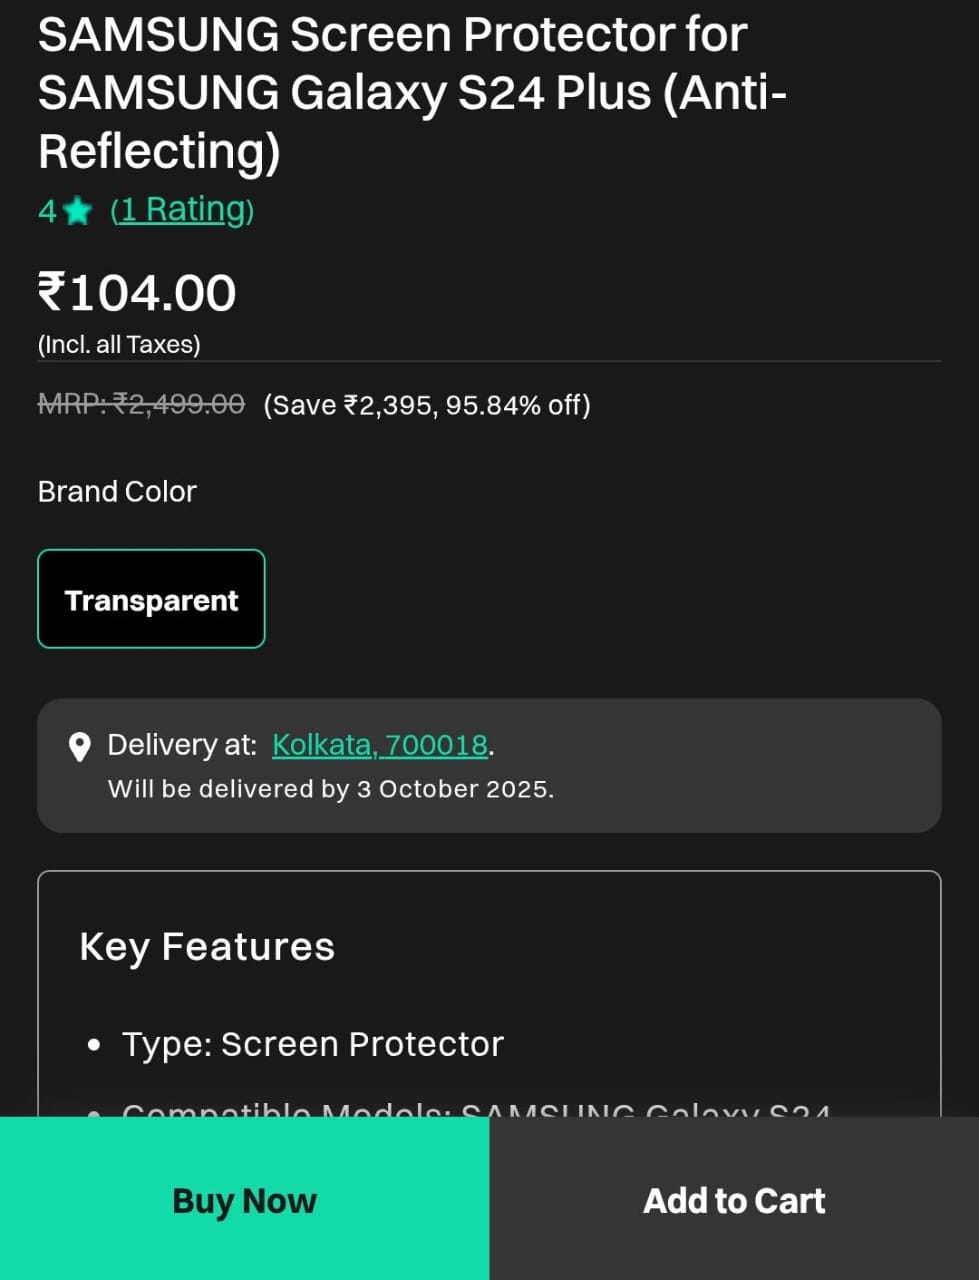Click the Brand Color label
Viewport: 979px width, 1280px height.
pyautogui.click(x=117, y=492)
